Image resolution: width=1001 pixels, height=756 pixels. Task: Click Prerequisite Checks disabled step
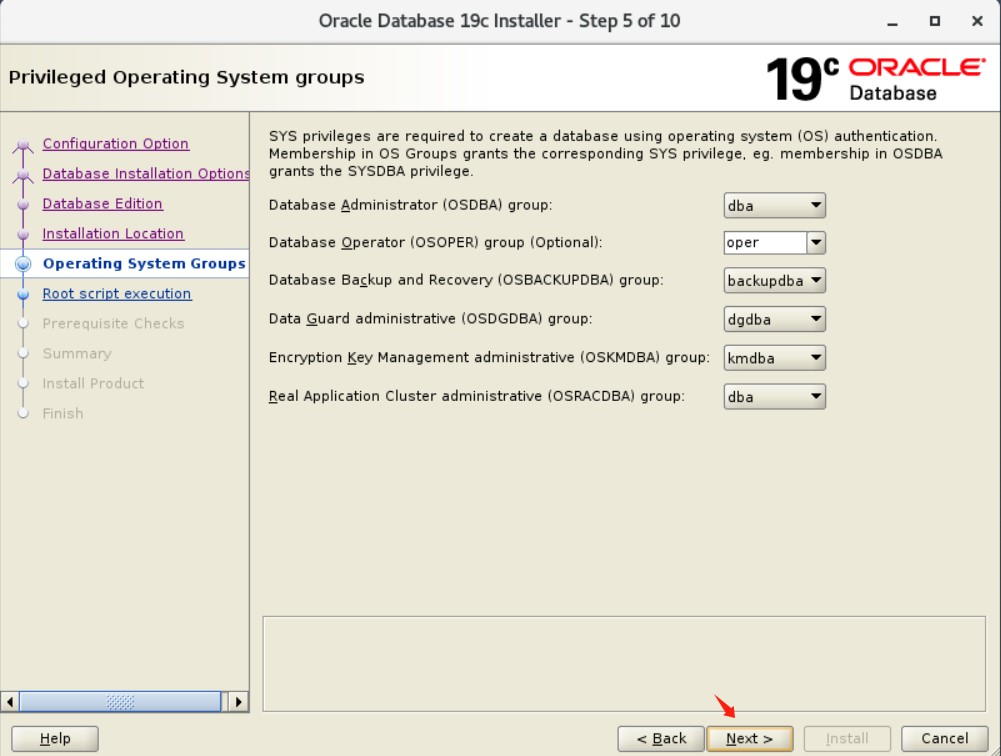point(114,324)
